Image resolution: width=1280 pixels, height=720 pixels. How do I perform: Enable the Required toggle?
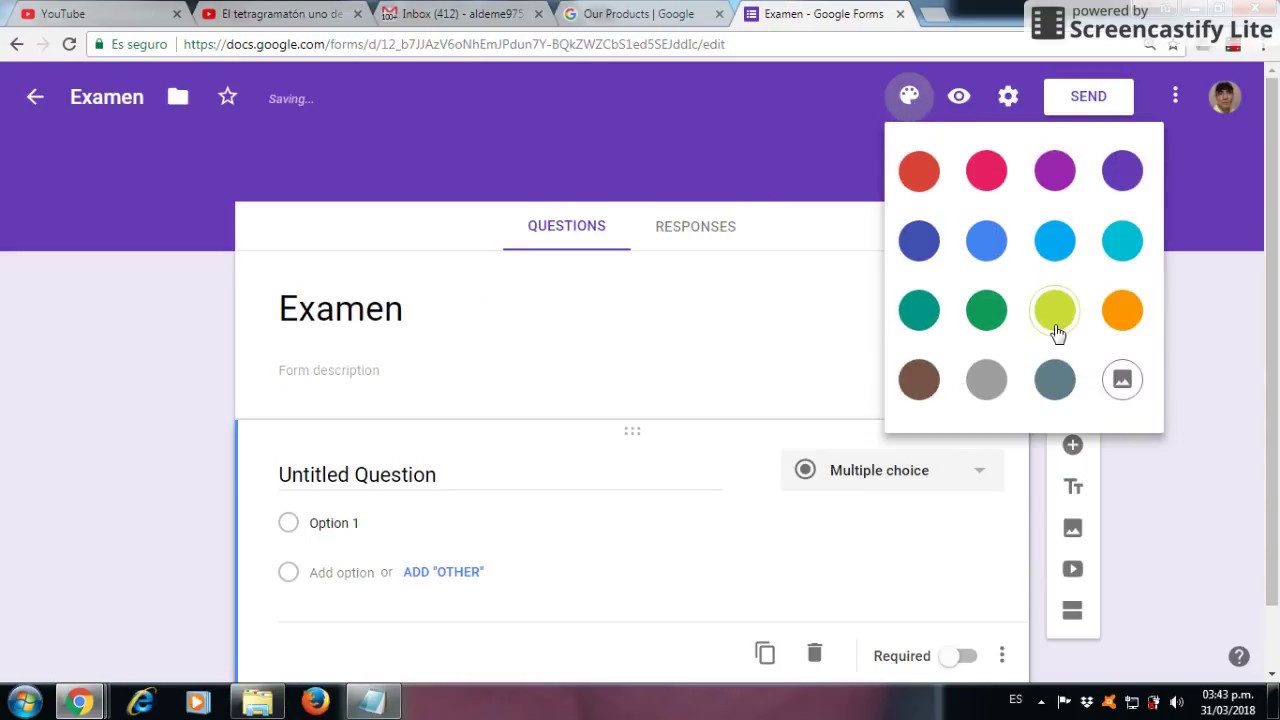pos(958,655)
